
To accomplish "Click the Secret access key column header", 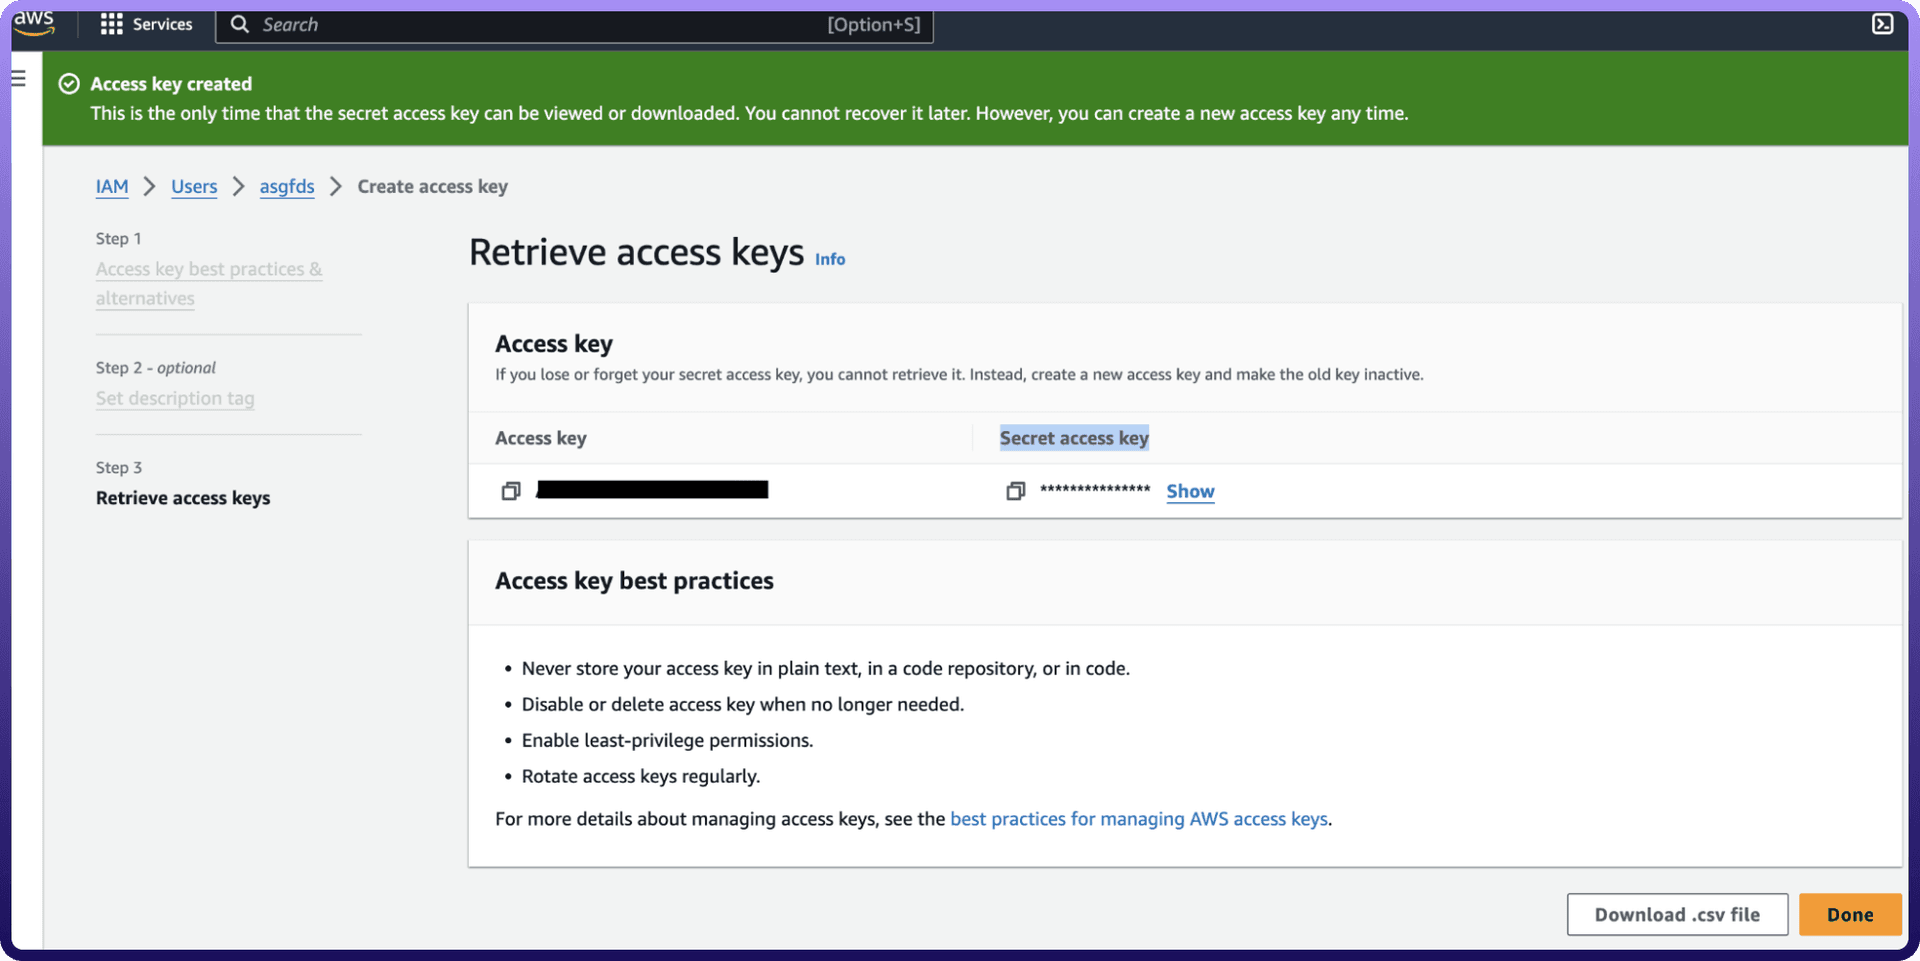I will [x=1074, y=438].
